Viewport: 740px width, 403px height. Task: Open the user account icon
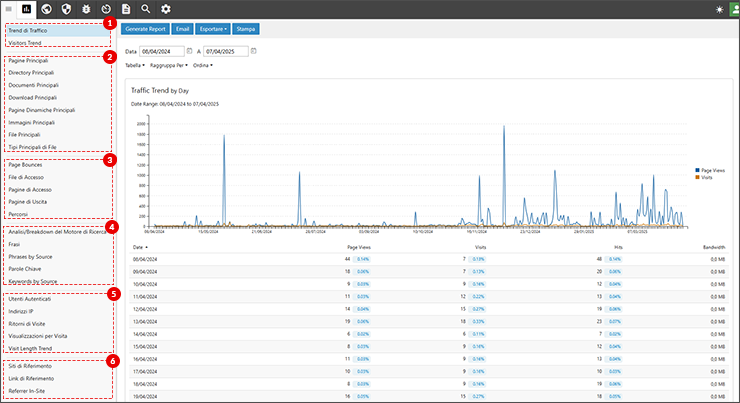(x=733, y=9)
